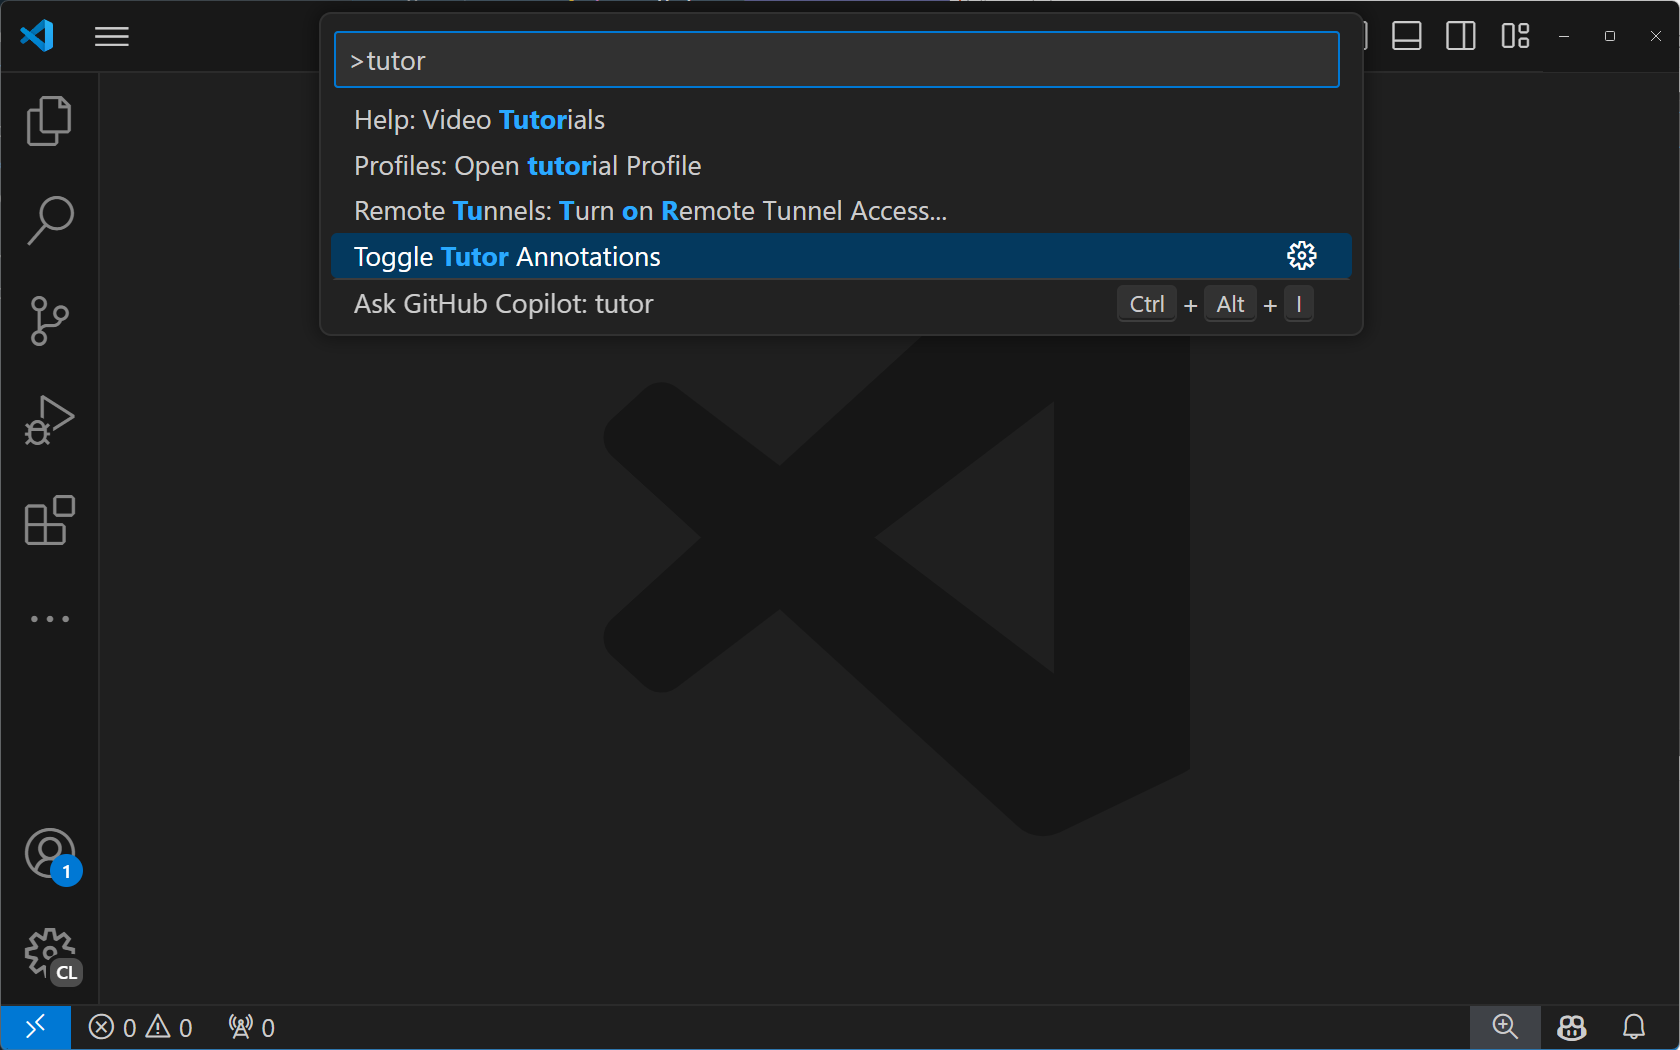Open the Explorer sidebar icon
The width and height of the screenshot is (1680, 1050).
[49, 120]
